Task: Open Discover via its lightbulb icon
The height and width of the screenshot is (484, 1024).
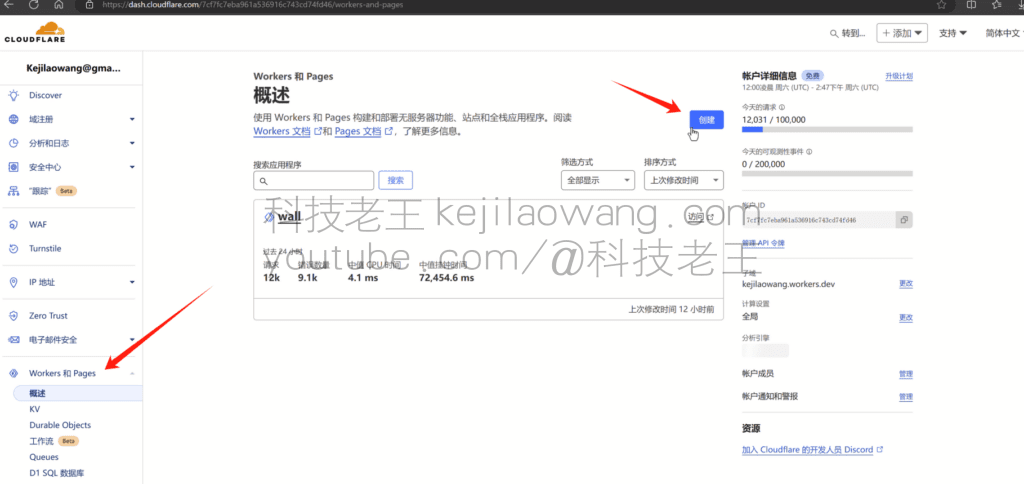Action: click(14, 95)
